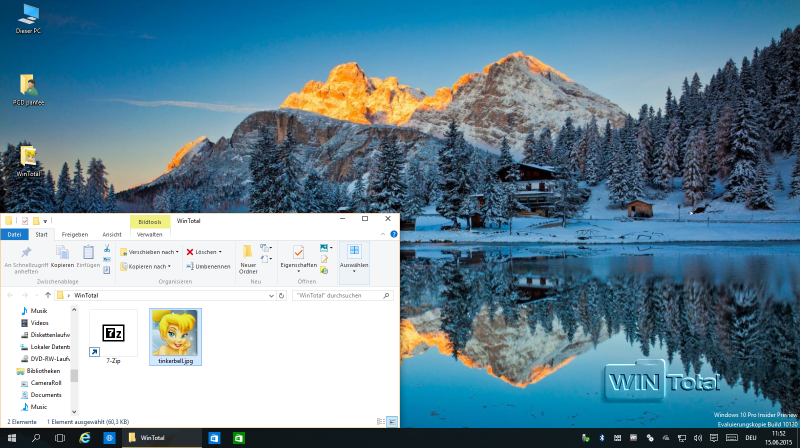Click the taskbar search magnifier
This screenshot has height=448, width=800.
pyautogui.click(x=36, y=438)
